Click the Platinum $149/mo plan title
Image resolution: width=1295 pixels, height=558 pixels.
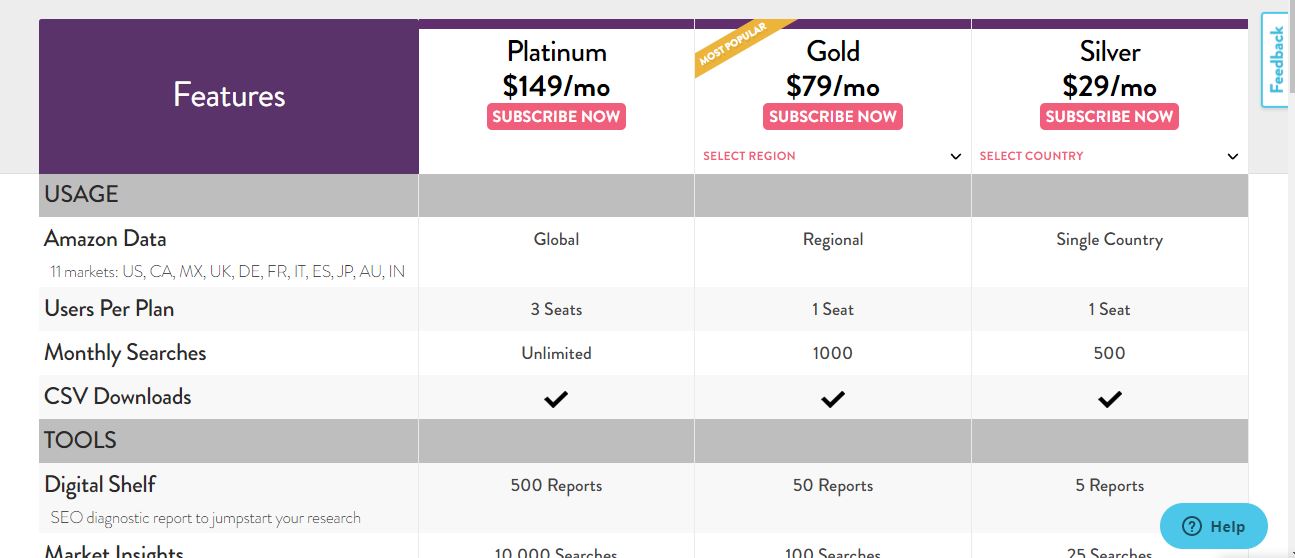556,69
